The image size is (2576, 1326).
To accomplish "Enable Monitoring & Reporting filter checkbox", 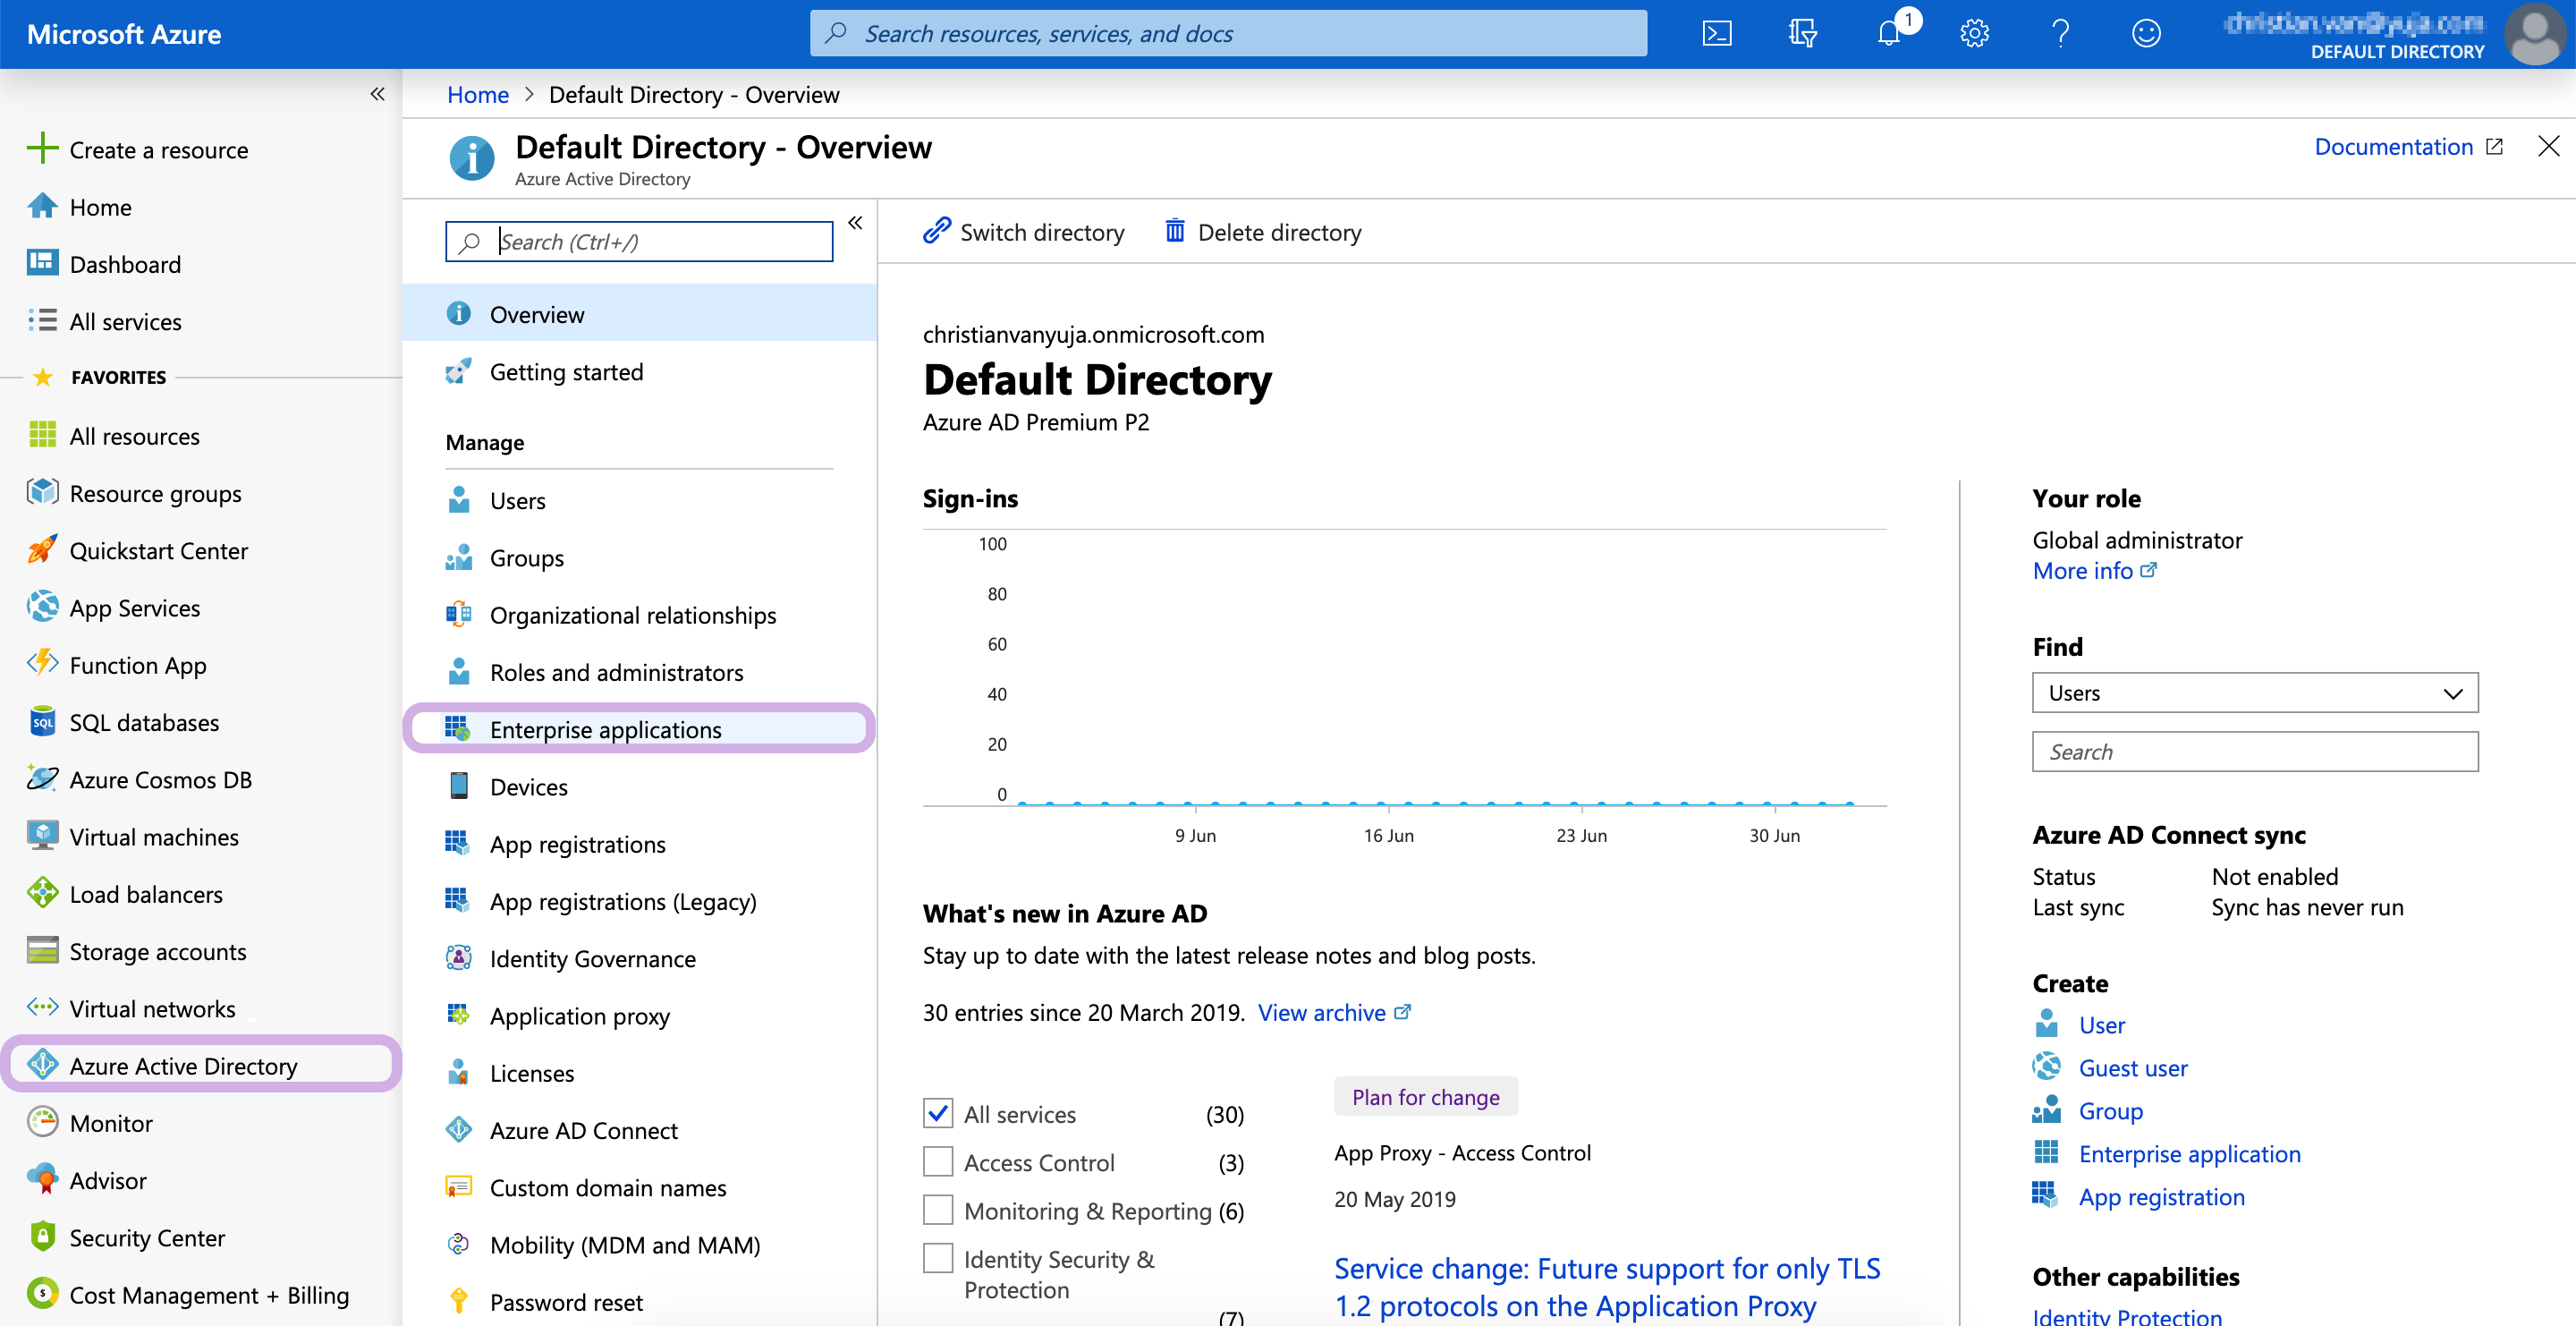I will 938,1210.
